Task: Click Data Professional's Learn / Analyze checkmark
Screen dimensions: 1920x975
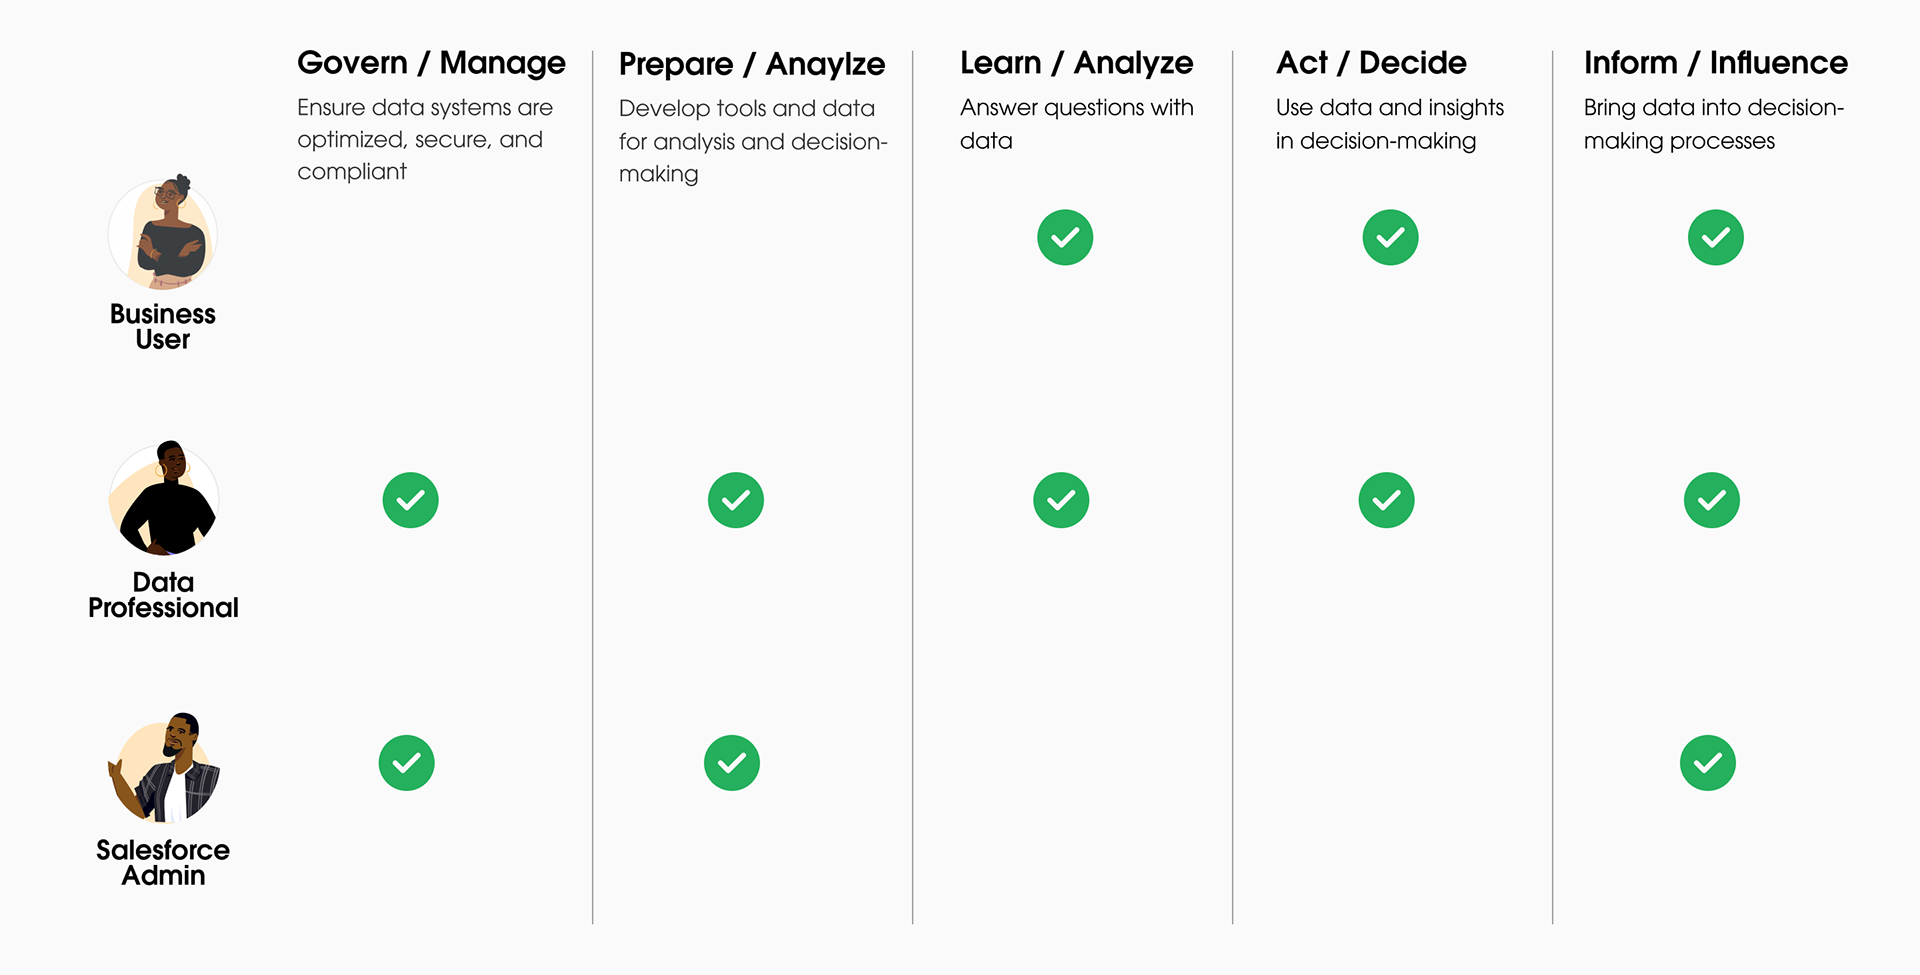Action: click(x=1061, y=500)
